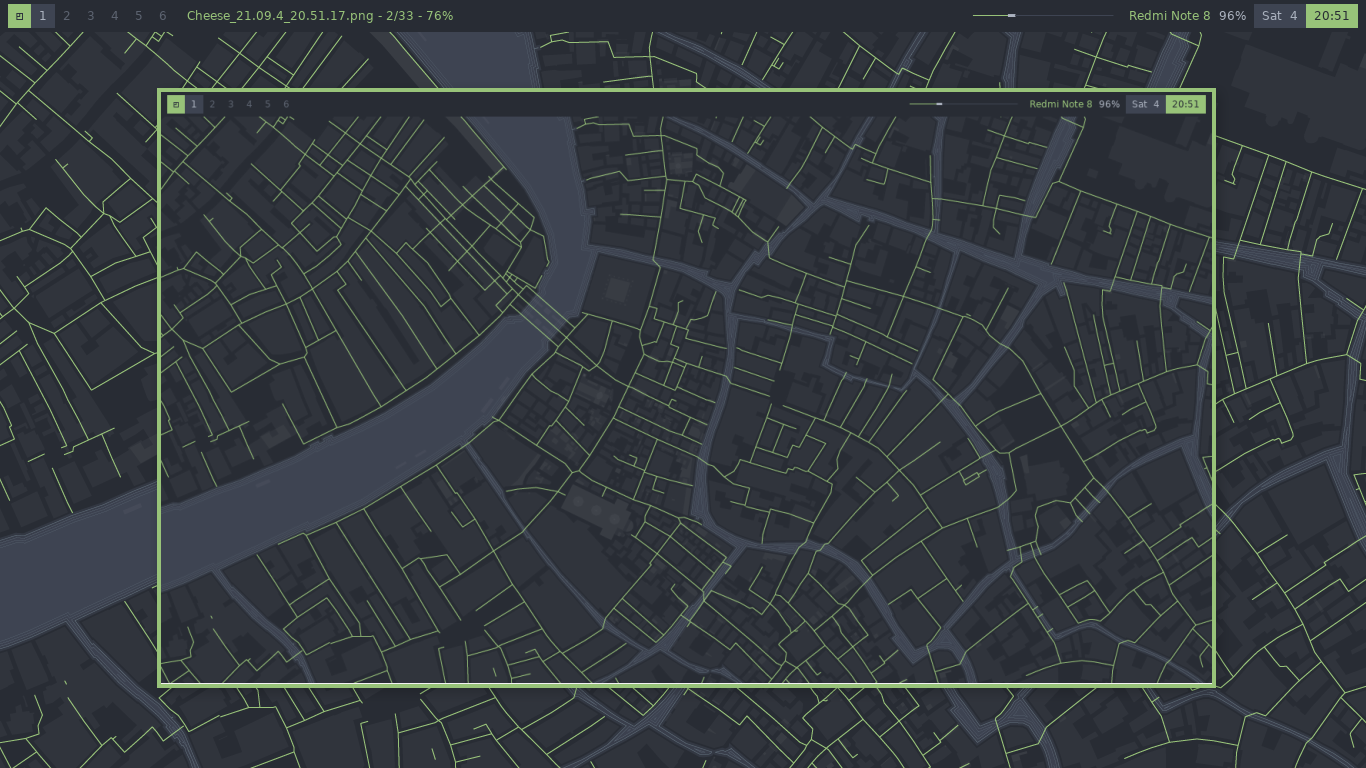Switch to workspace 2 in the top bar
This screenshot has width=1366, height=768.
[x=67, y=16]
